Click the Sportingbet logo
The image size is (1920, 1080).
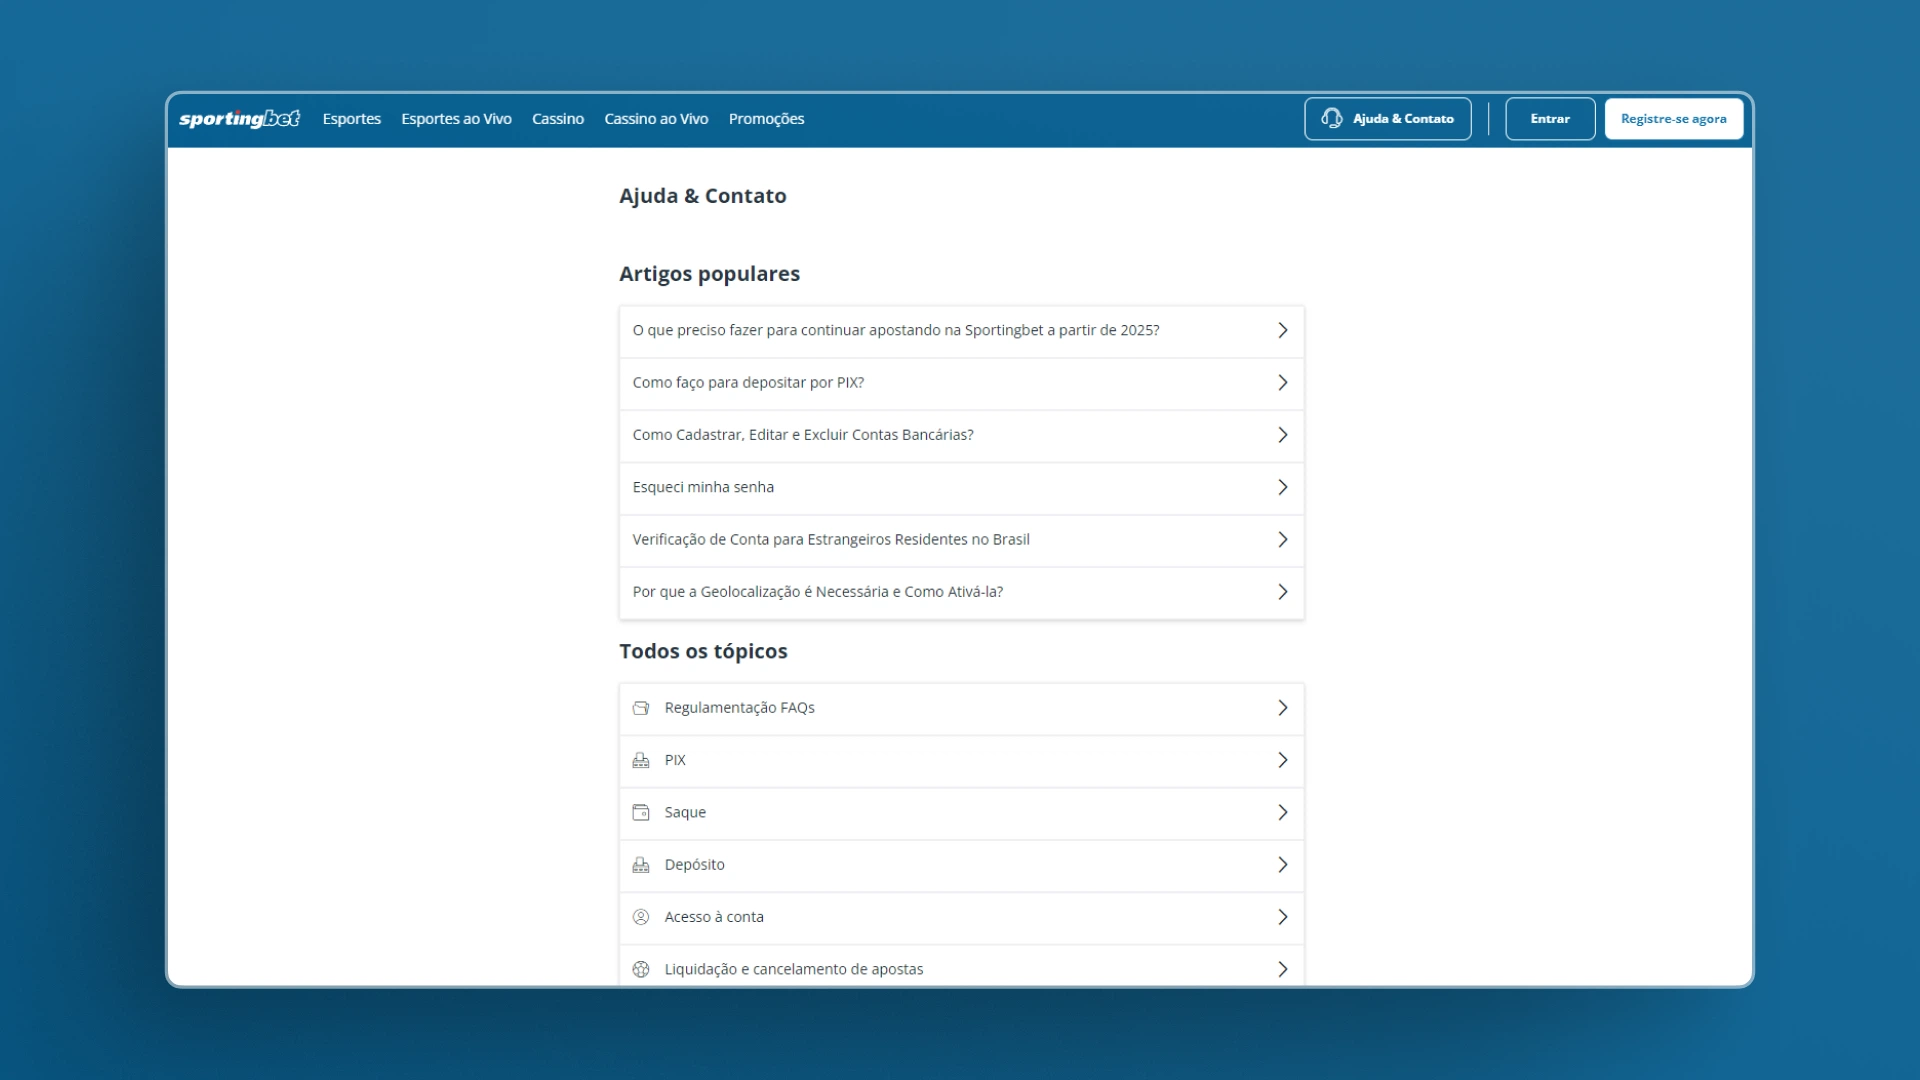(x=239, y=119)
